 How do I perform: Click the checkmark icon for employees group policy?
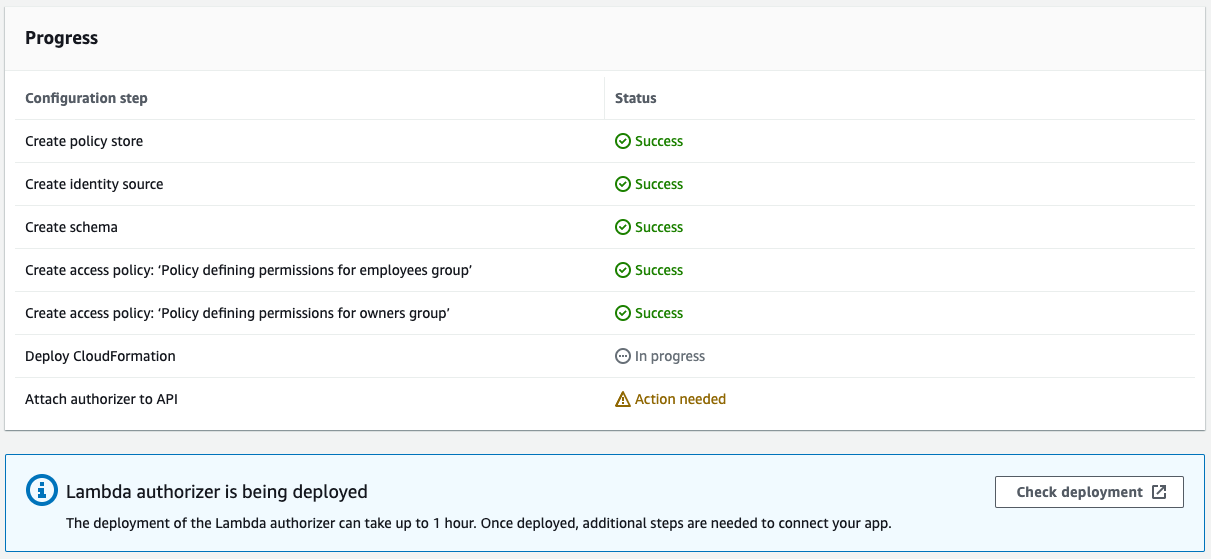tap(622, 270)
